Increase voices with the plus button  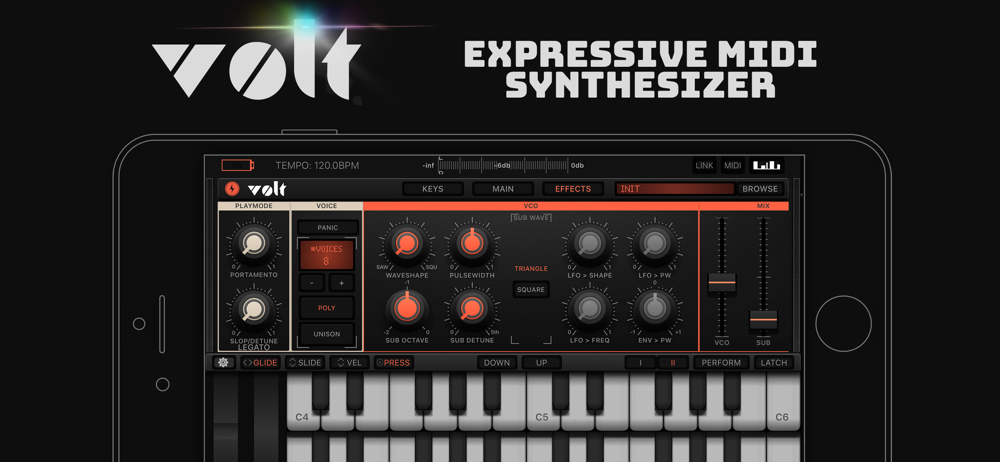click(341, 283)
